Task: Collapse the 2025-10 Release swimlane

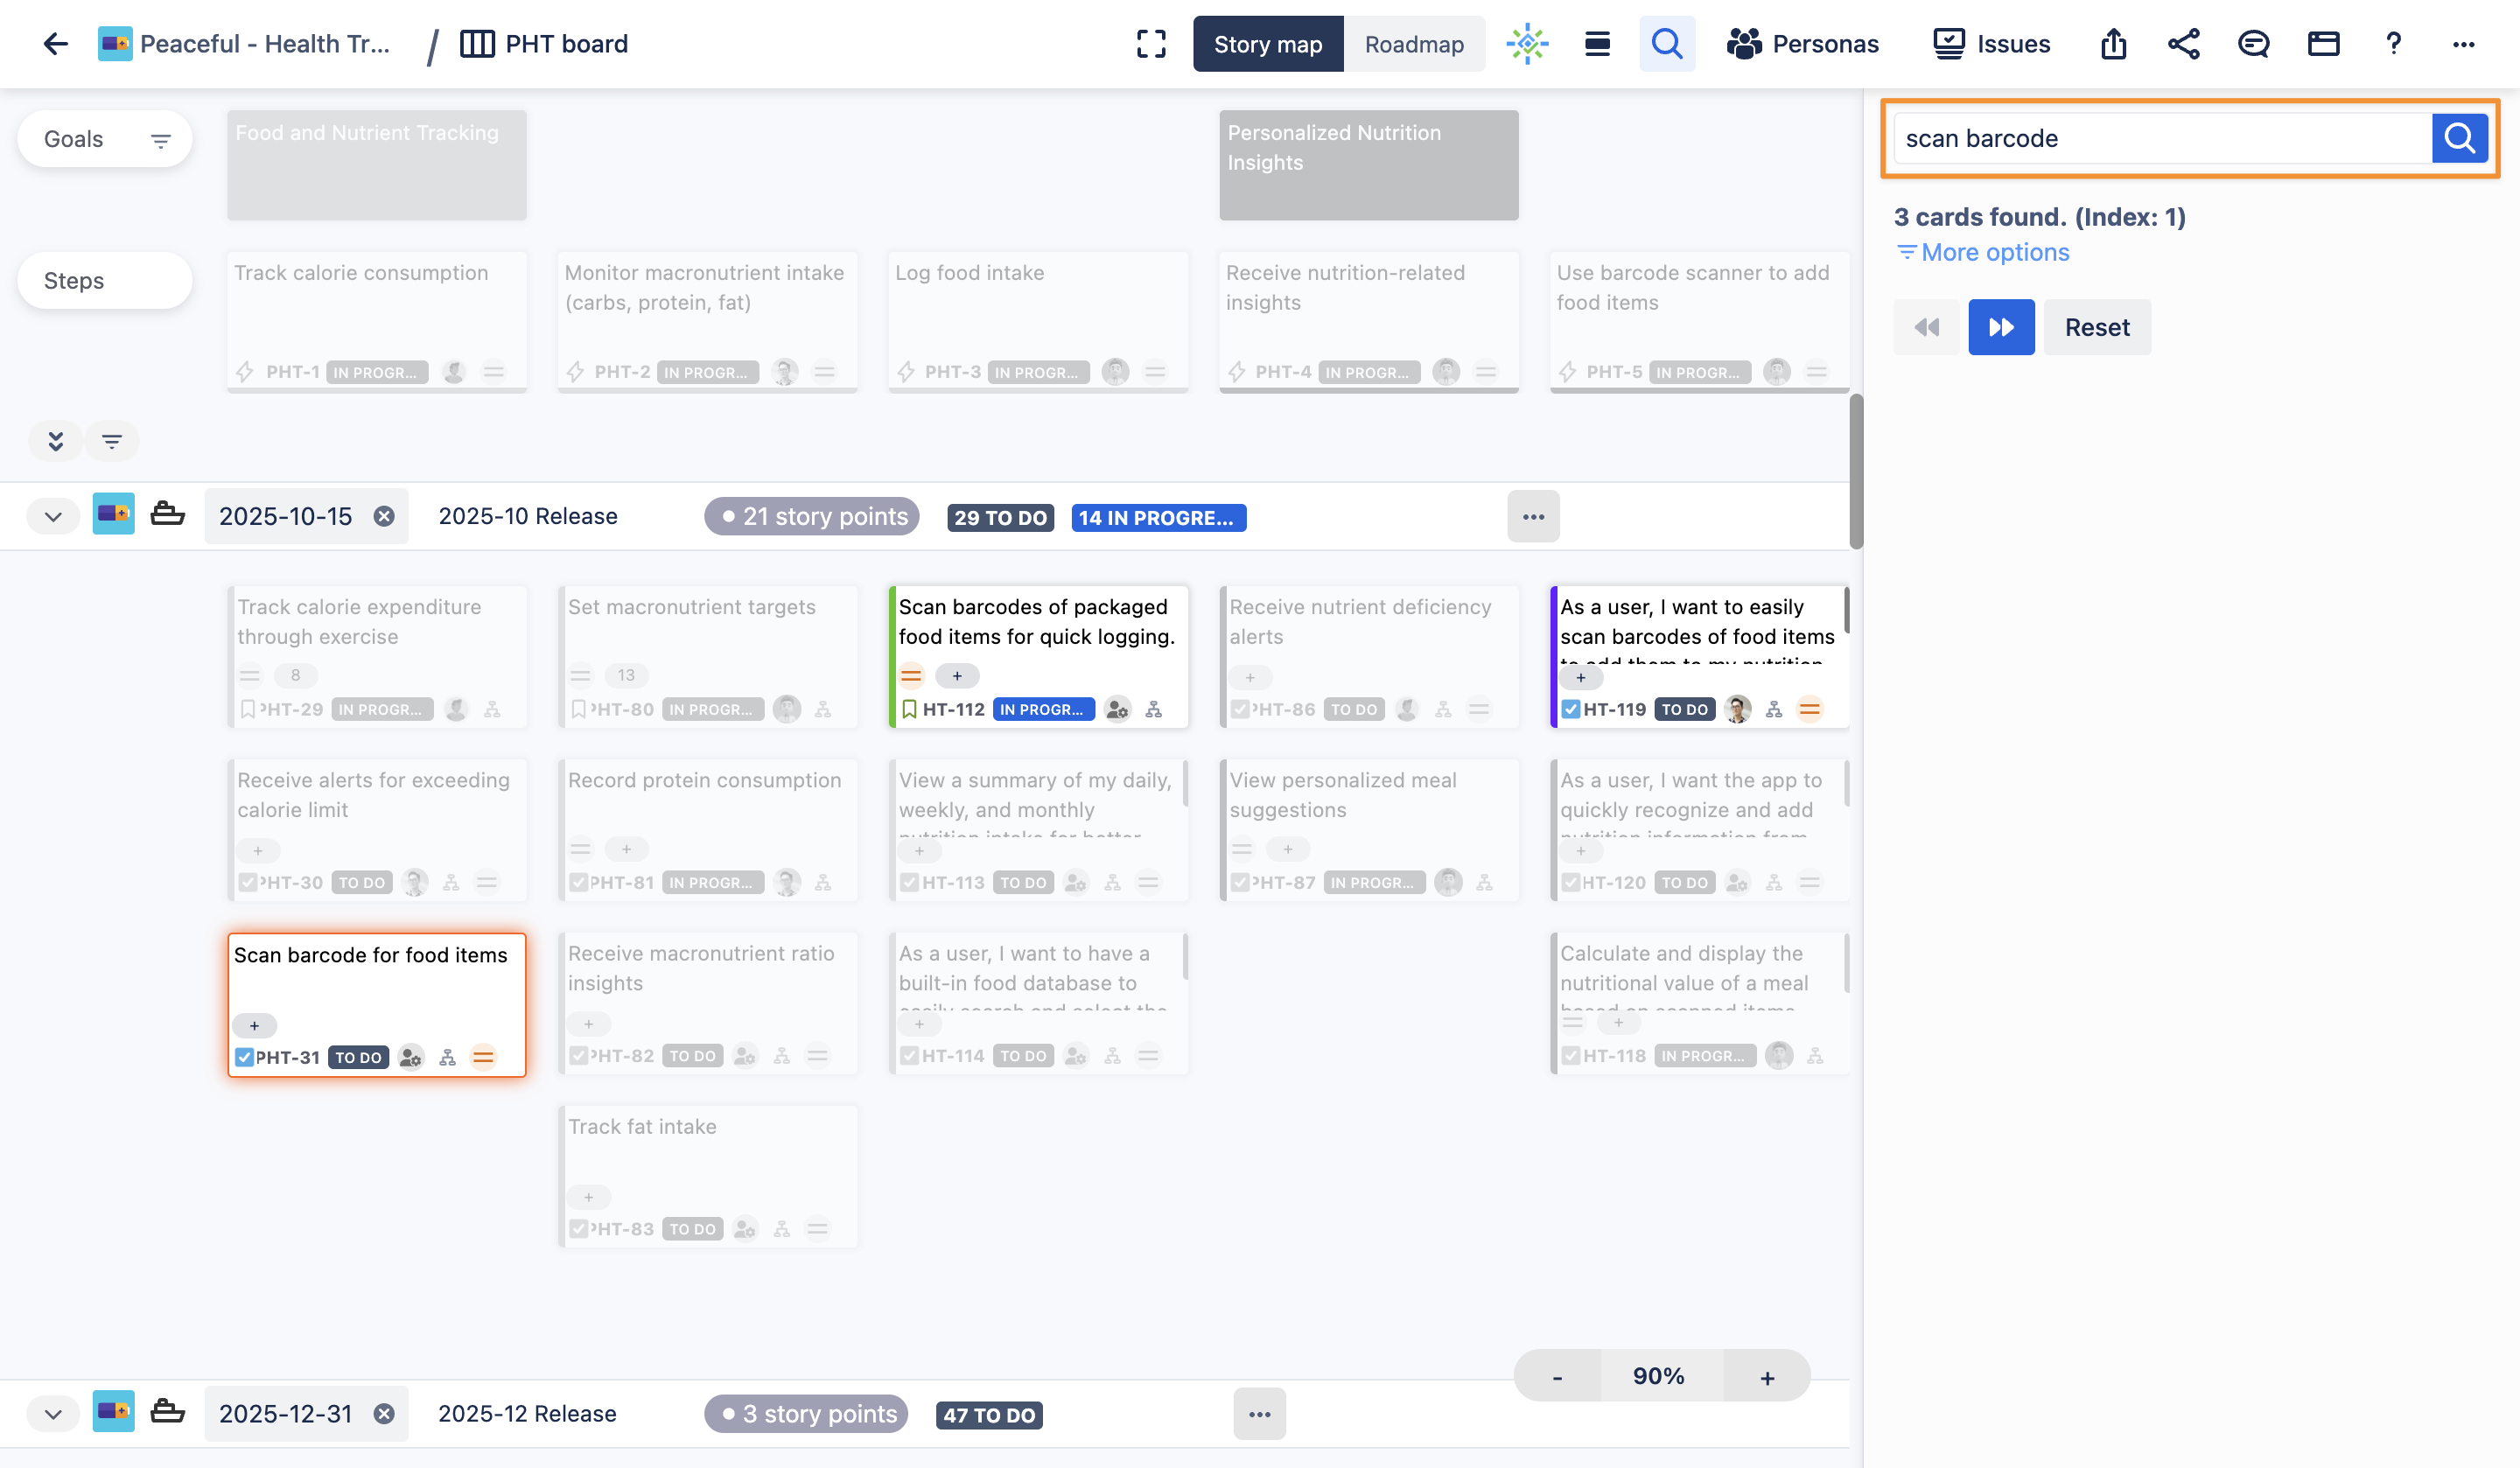Action: coord(54,516)
